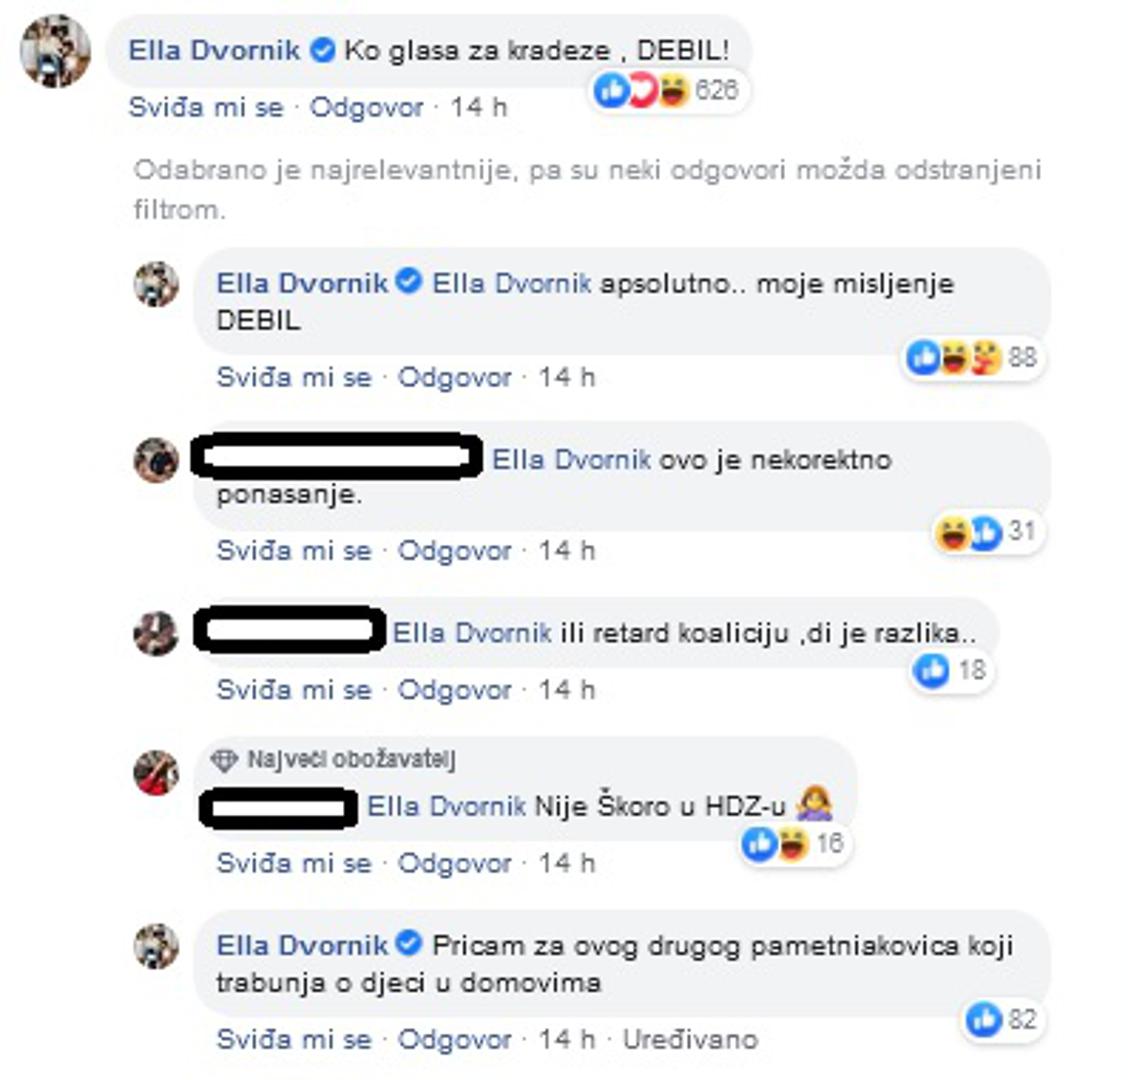Image resolution: width=1128 pixels, height=1080 pixels.
Task: Show the 82 likes on 'Pricam za ovog' reply
Action: pos(1002,1020)
